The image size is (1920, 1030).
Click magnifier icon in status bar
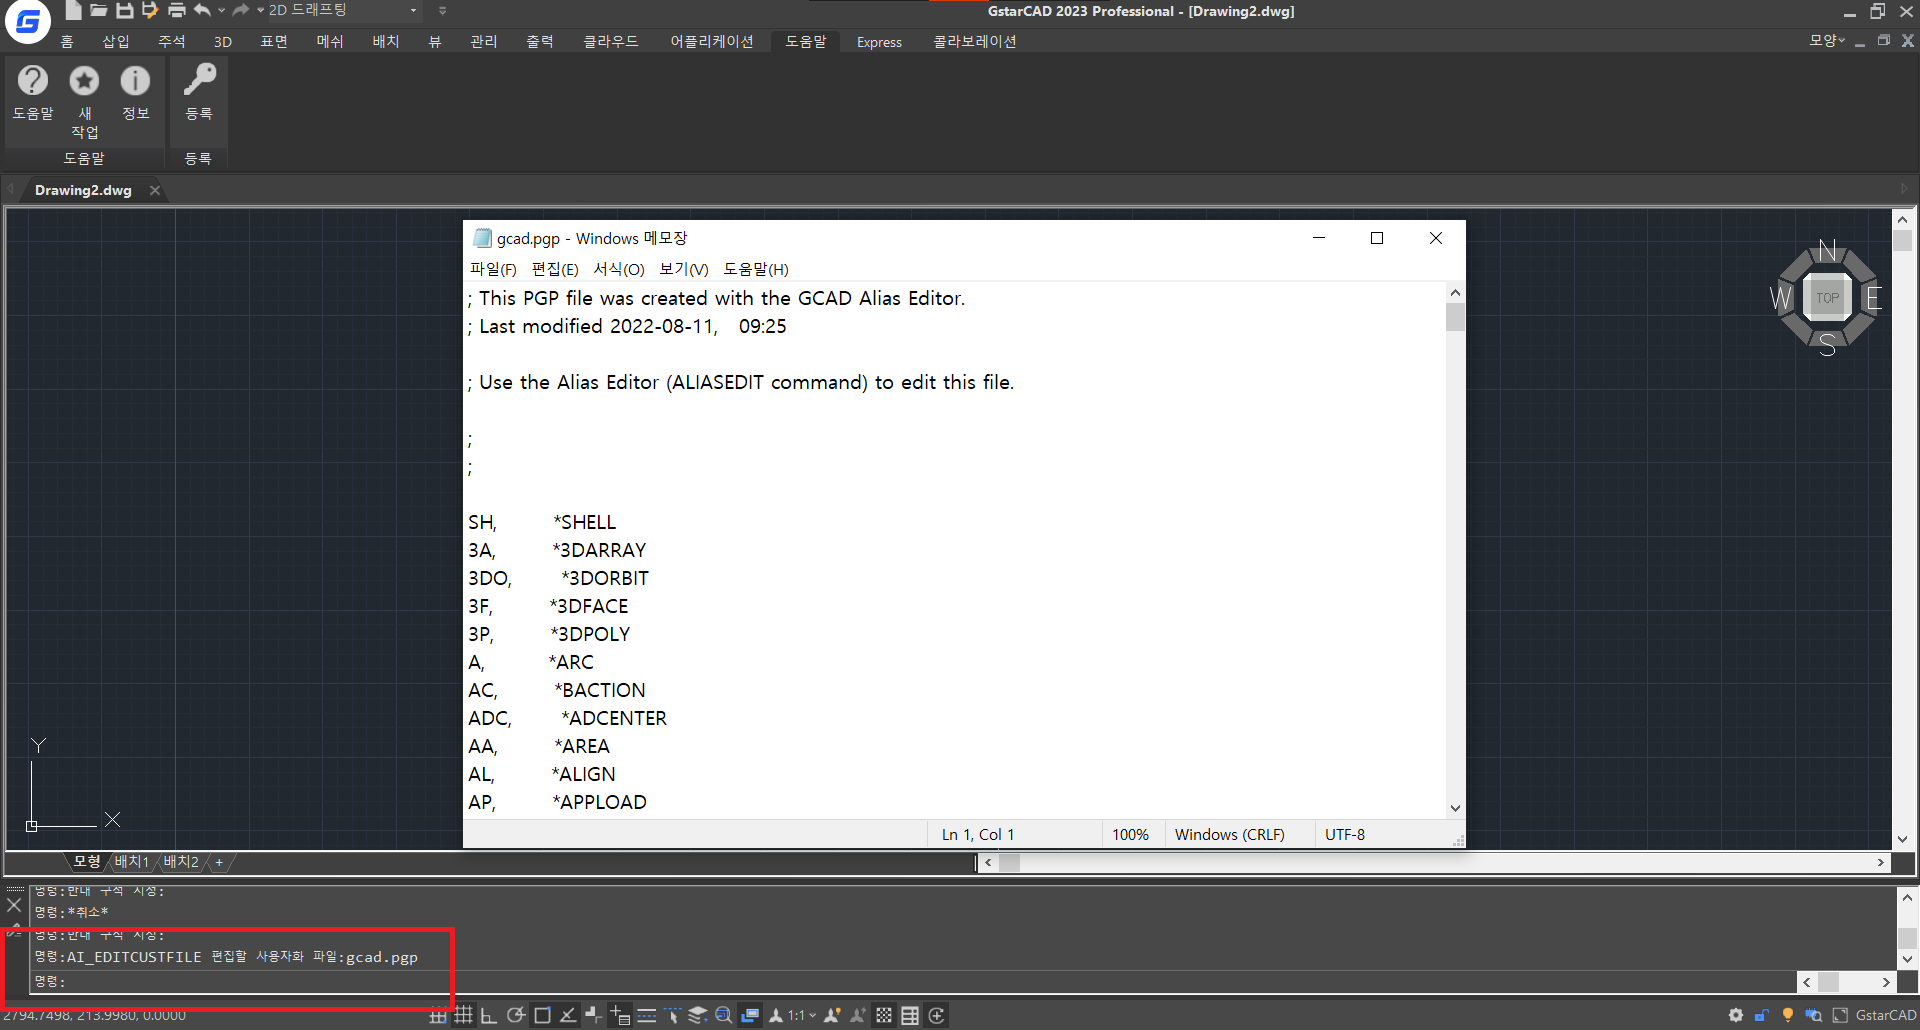coord(724,1016)
